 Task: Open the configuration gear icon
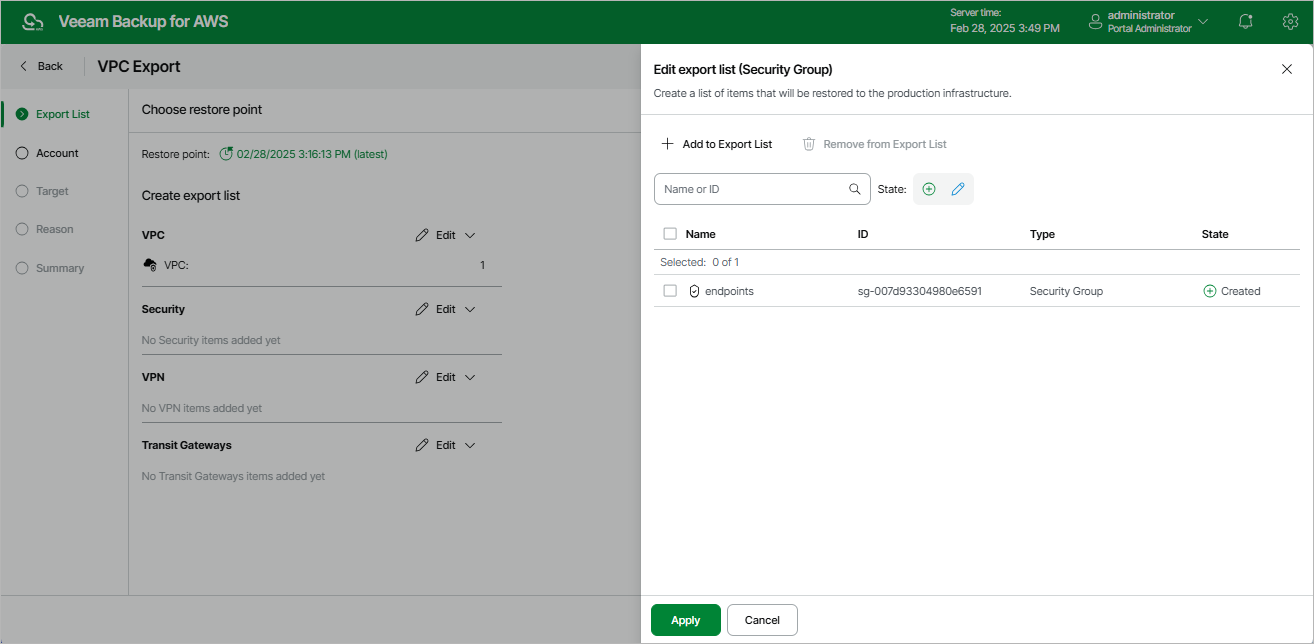pos(1290,21)
